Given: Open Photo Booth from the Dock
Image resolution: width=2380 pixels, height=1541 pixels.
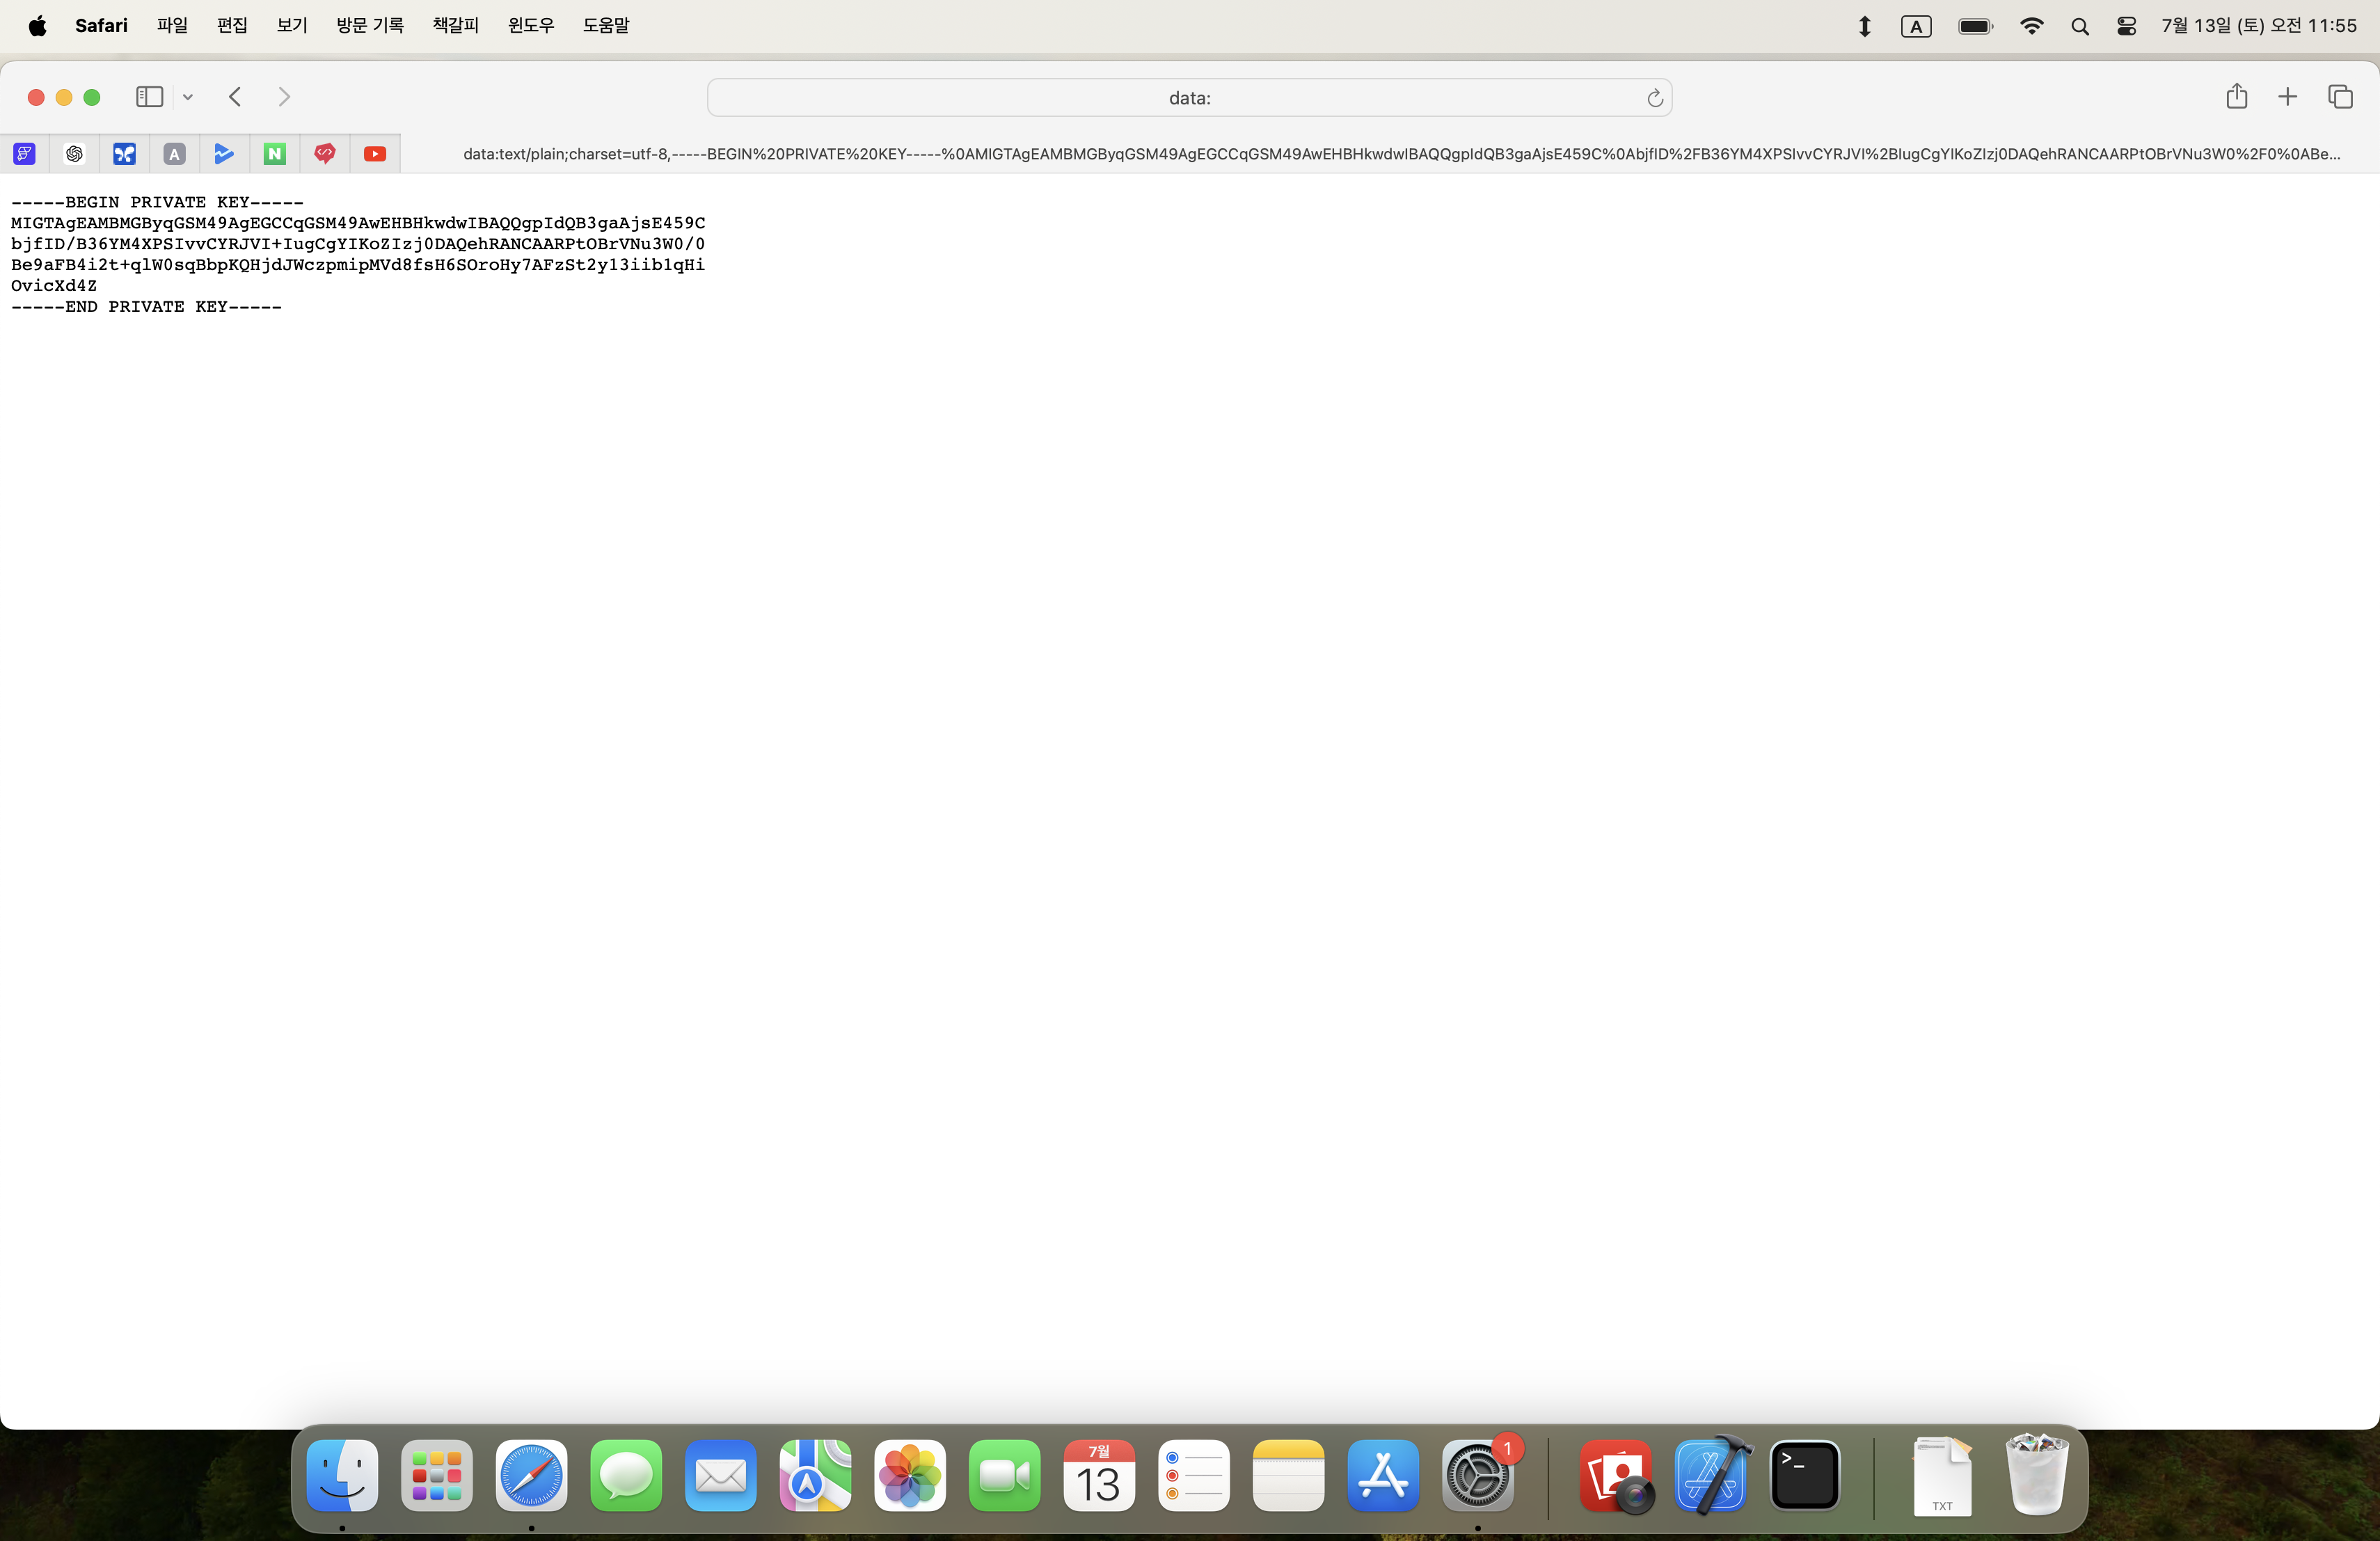Looking at the screenshot, I should click(x=1616, y=1475).
